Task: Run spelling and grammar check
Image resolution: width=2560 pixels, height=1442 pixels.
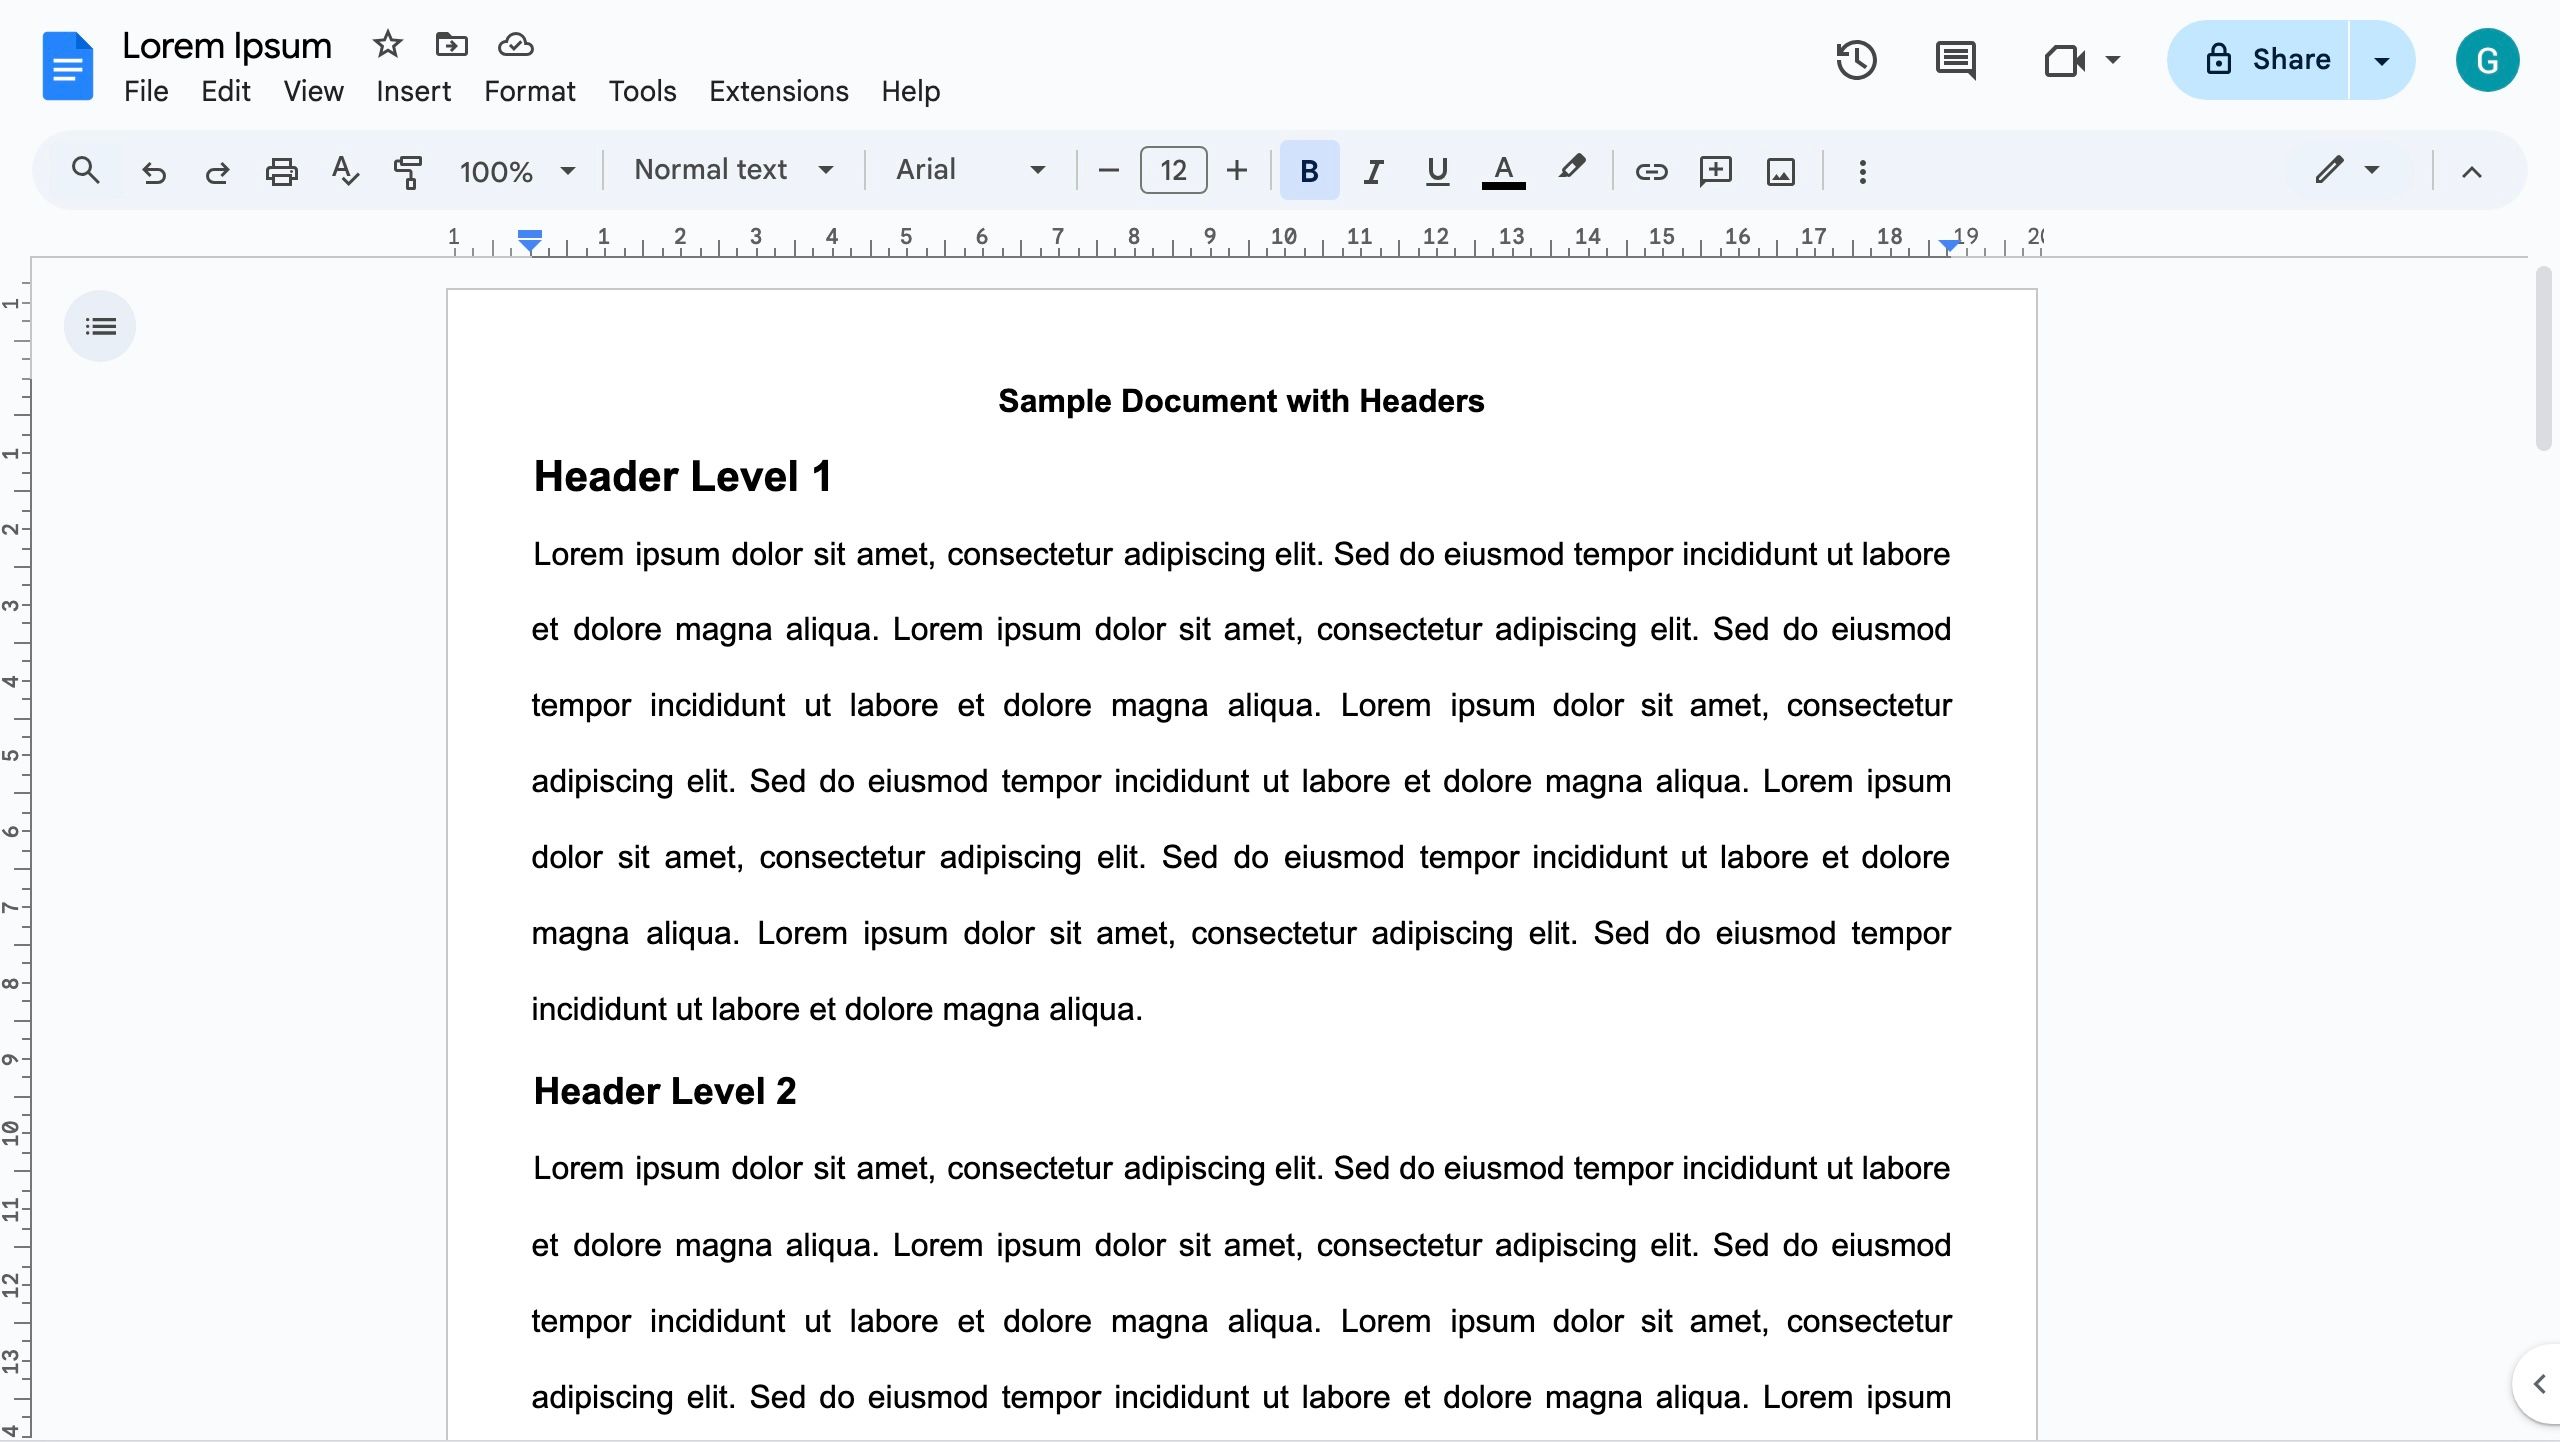Action: [344, 170]
